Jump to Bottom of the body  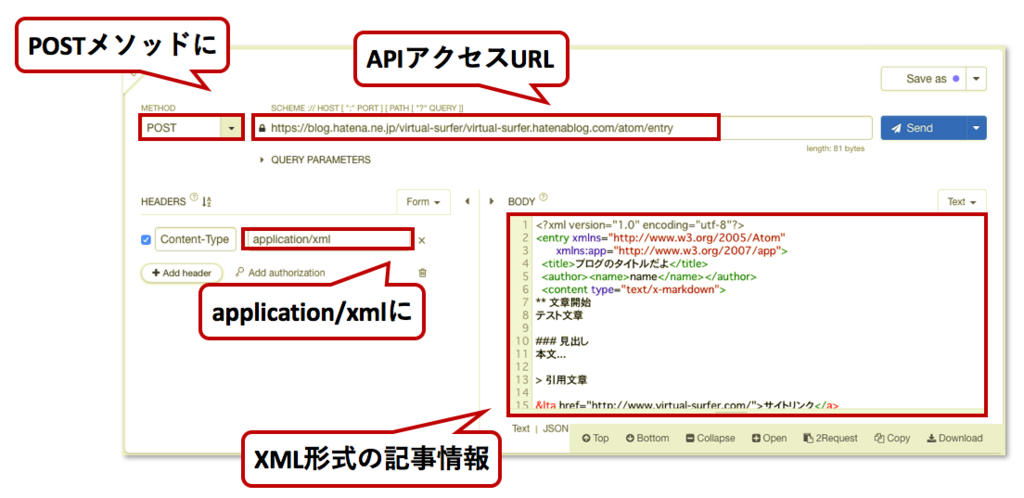(647, 438)
